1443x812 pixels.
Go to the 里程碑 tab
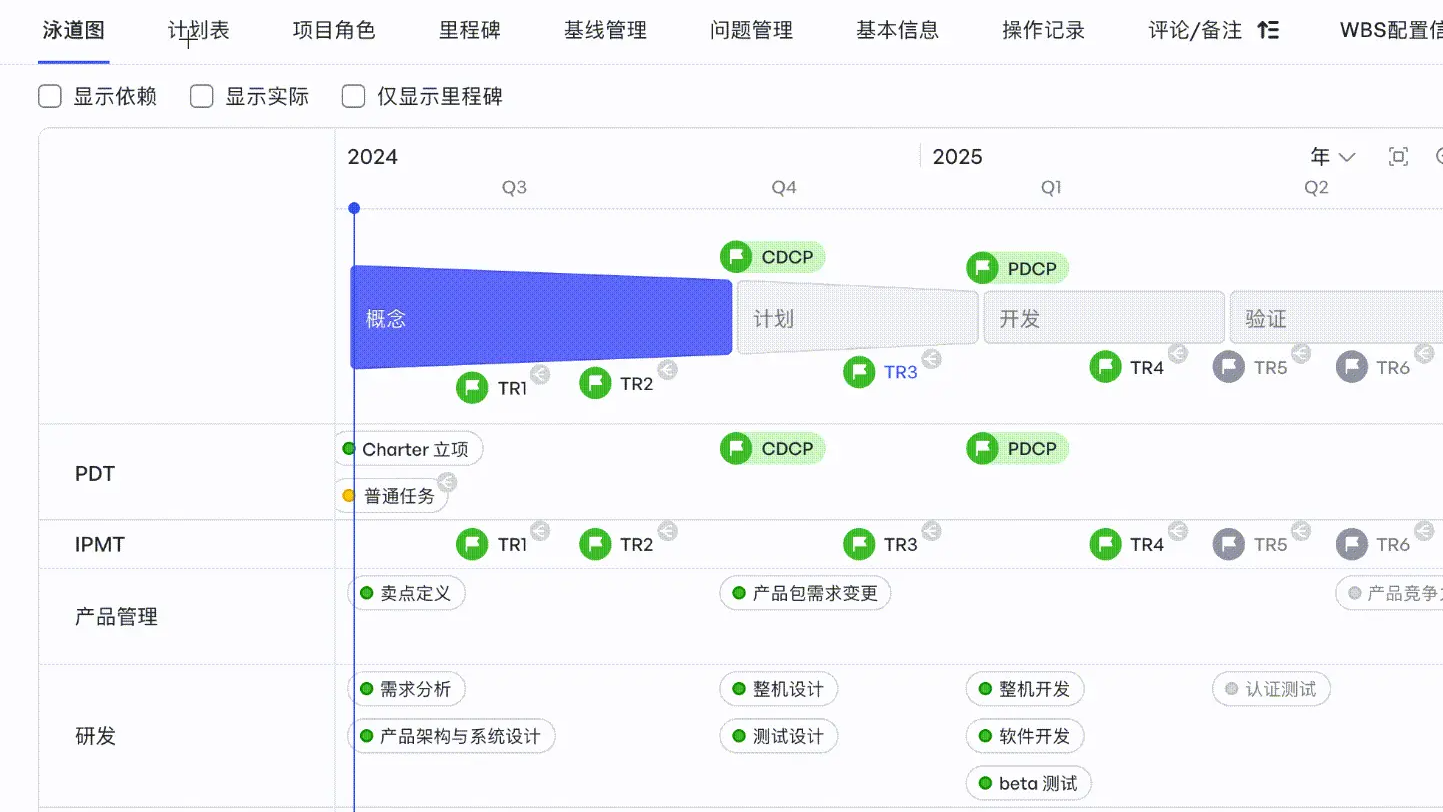coord(470,31)
